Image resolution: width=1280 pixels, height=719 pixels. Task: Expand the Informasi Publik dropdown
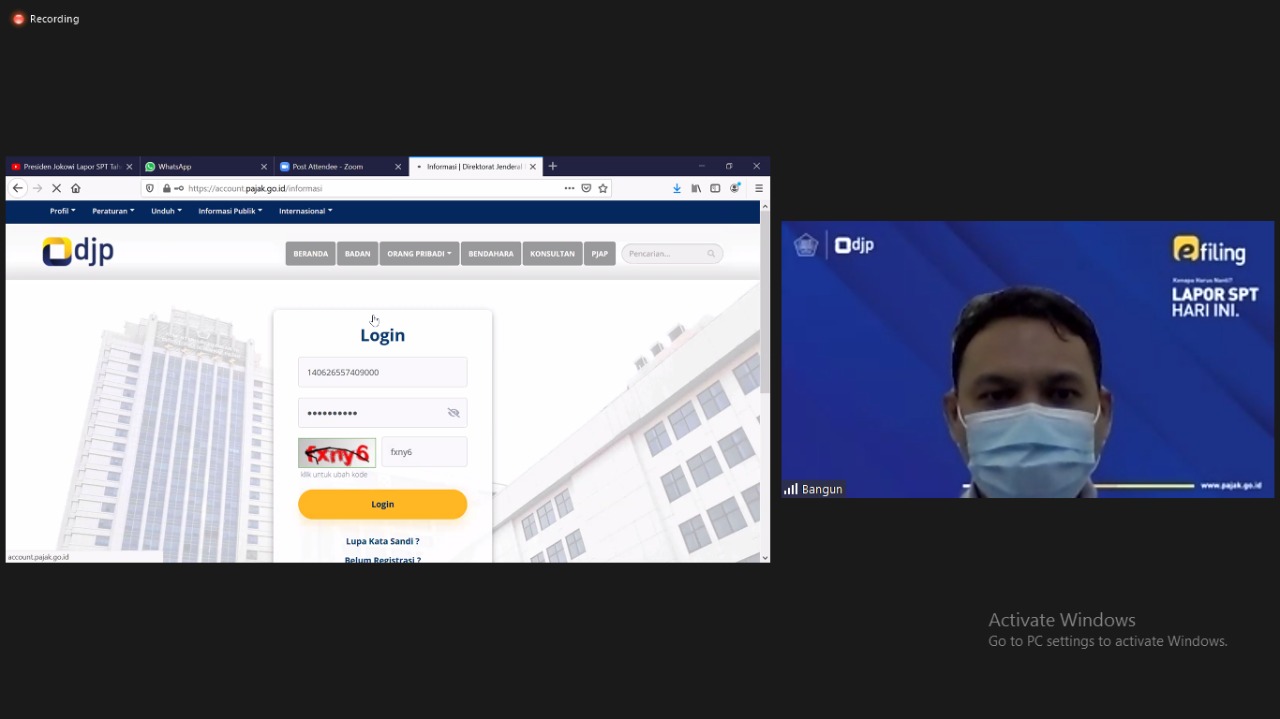[x=230, y=211]
